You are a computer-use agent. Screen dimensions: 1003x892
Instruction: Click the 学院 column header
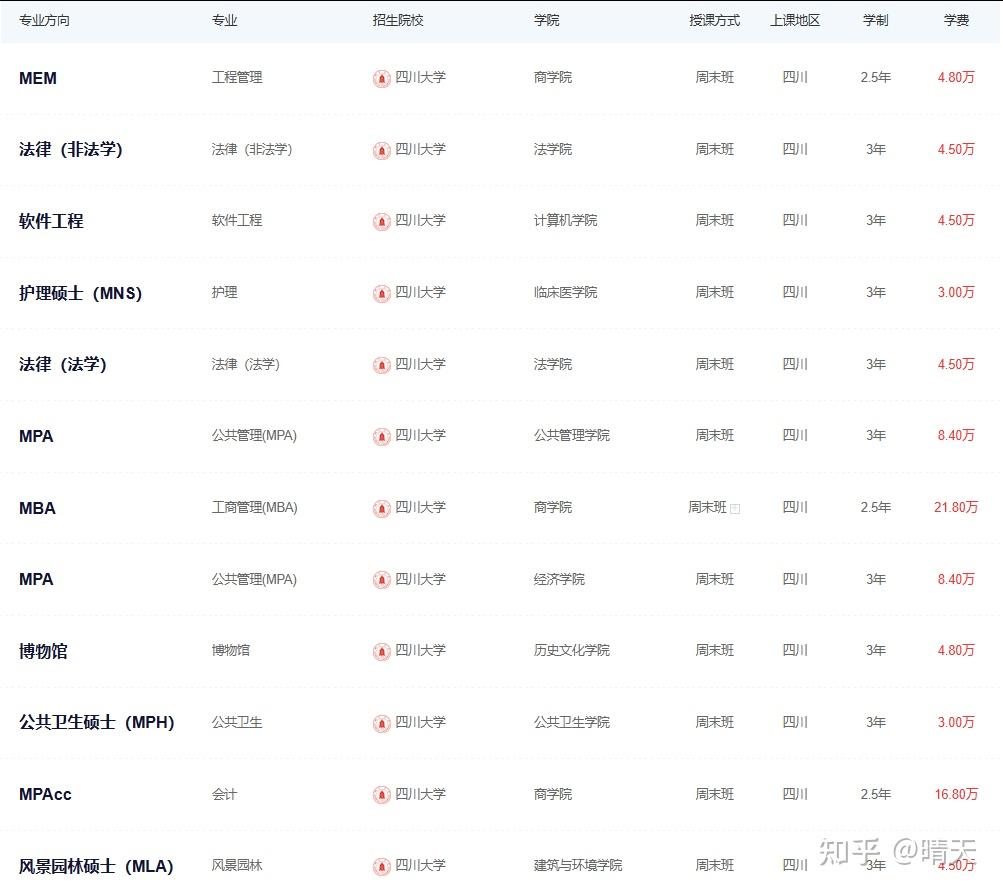[x=546, y=20]
